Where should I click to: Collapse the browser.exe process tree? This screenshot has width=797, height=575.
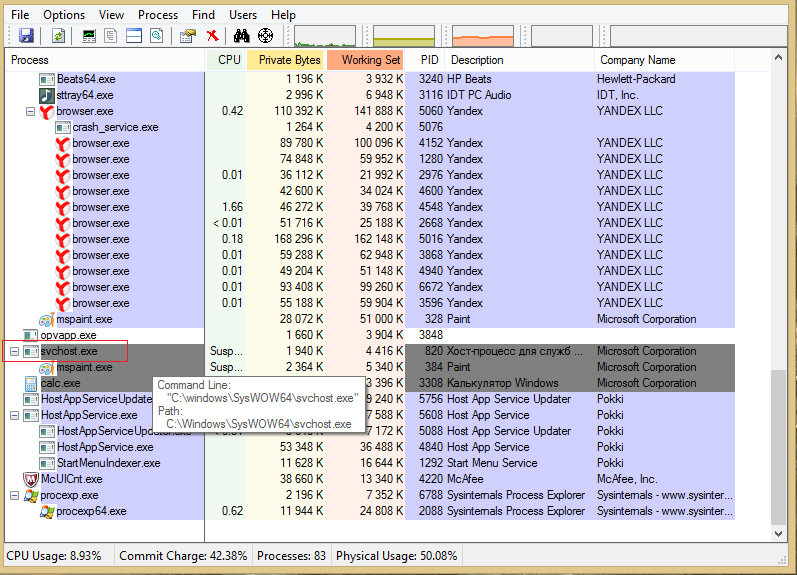(x=30, y=111)
